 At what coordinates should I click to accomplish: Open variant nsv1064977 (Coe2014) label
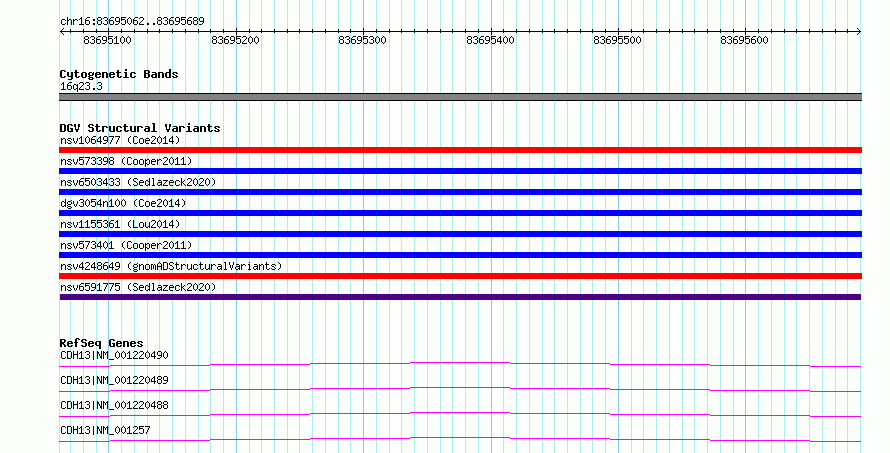[120, 140]
